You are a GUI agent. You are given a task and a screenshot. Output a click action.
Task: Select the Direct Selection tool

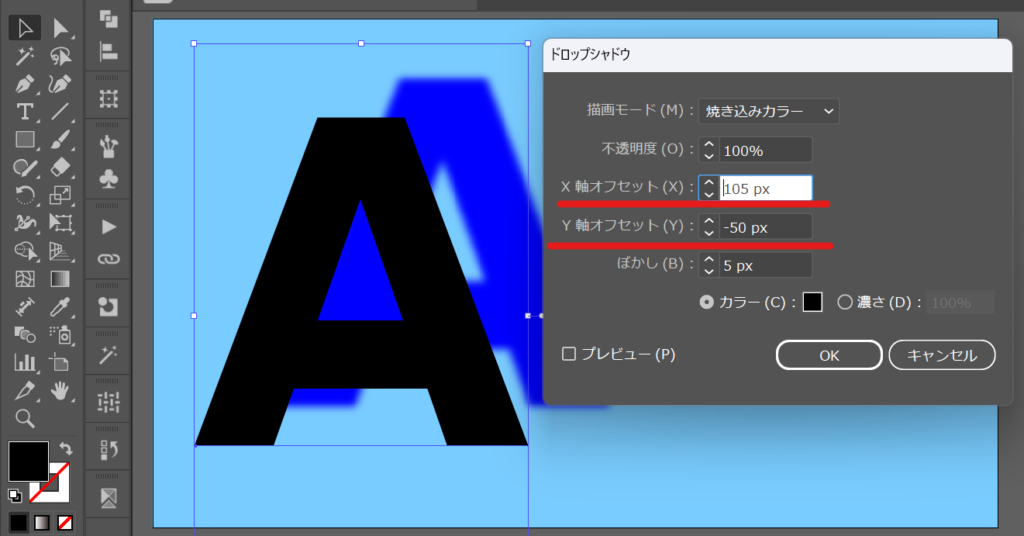60,28
